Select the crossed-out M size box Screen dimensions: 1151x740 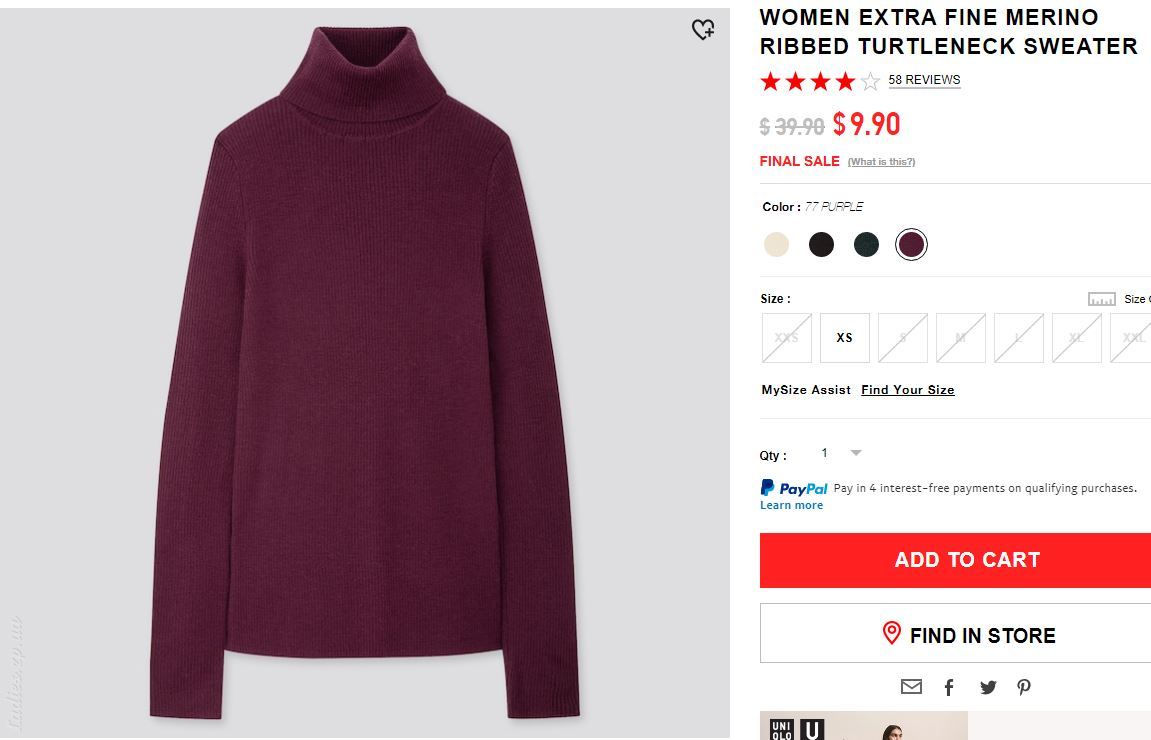coord(961,338)
